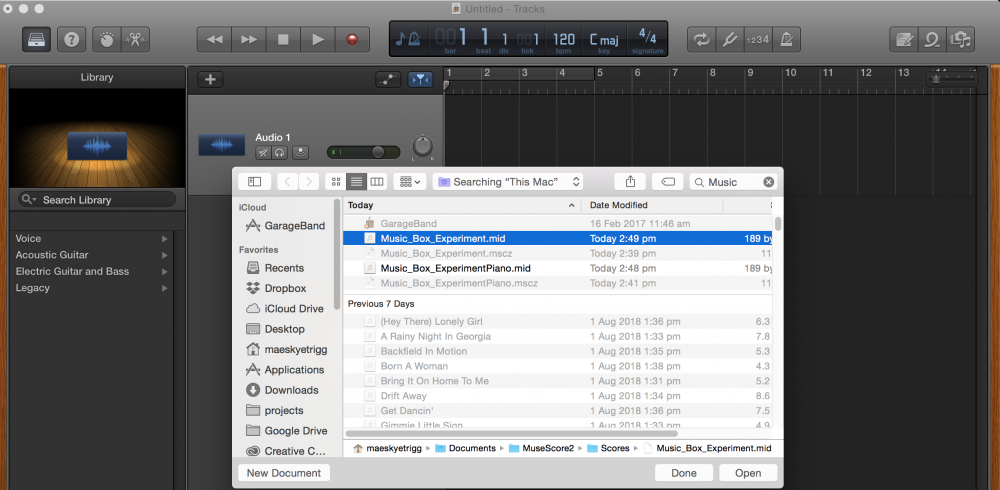
Task: Go back in file dialog
Action: coord(287,182)
